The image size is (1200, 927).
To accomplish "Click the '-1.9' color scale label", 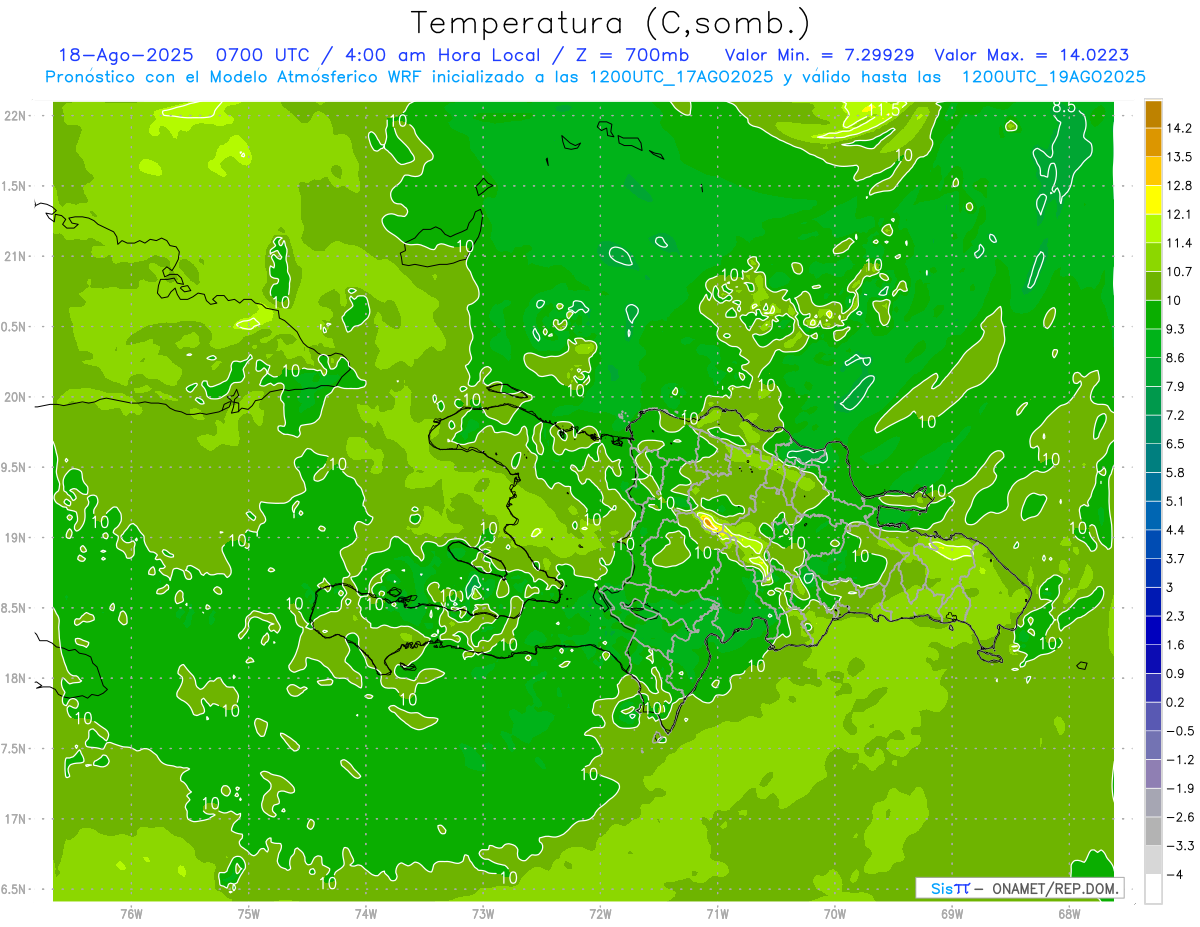I will [1178, 788].
